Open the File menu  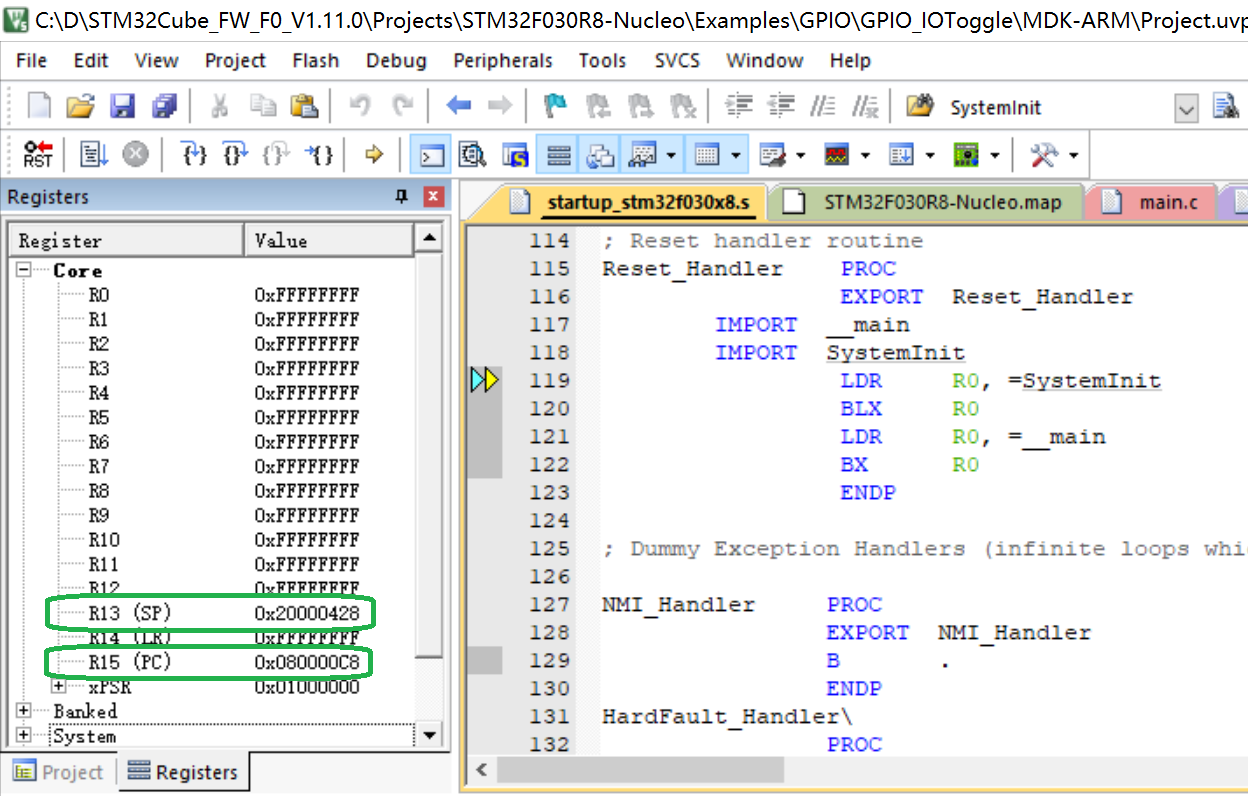point(32,61)
